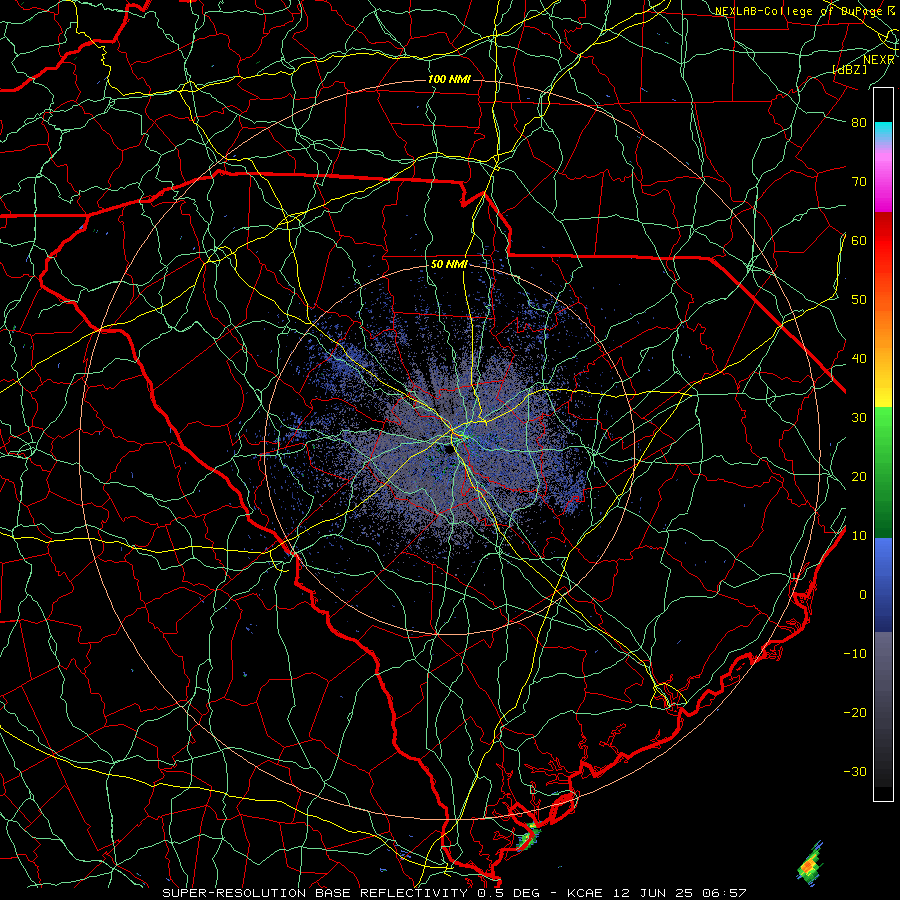Click the green coastal echo near the shoreline

[527, 838]
